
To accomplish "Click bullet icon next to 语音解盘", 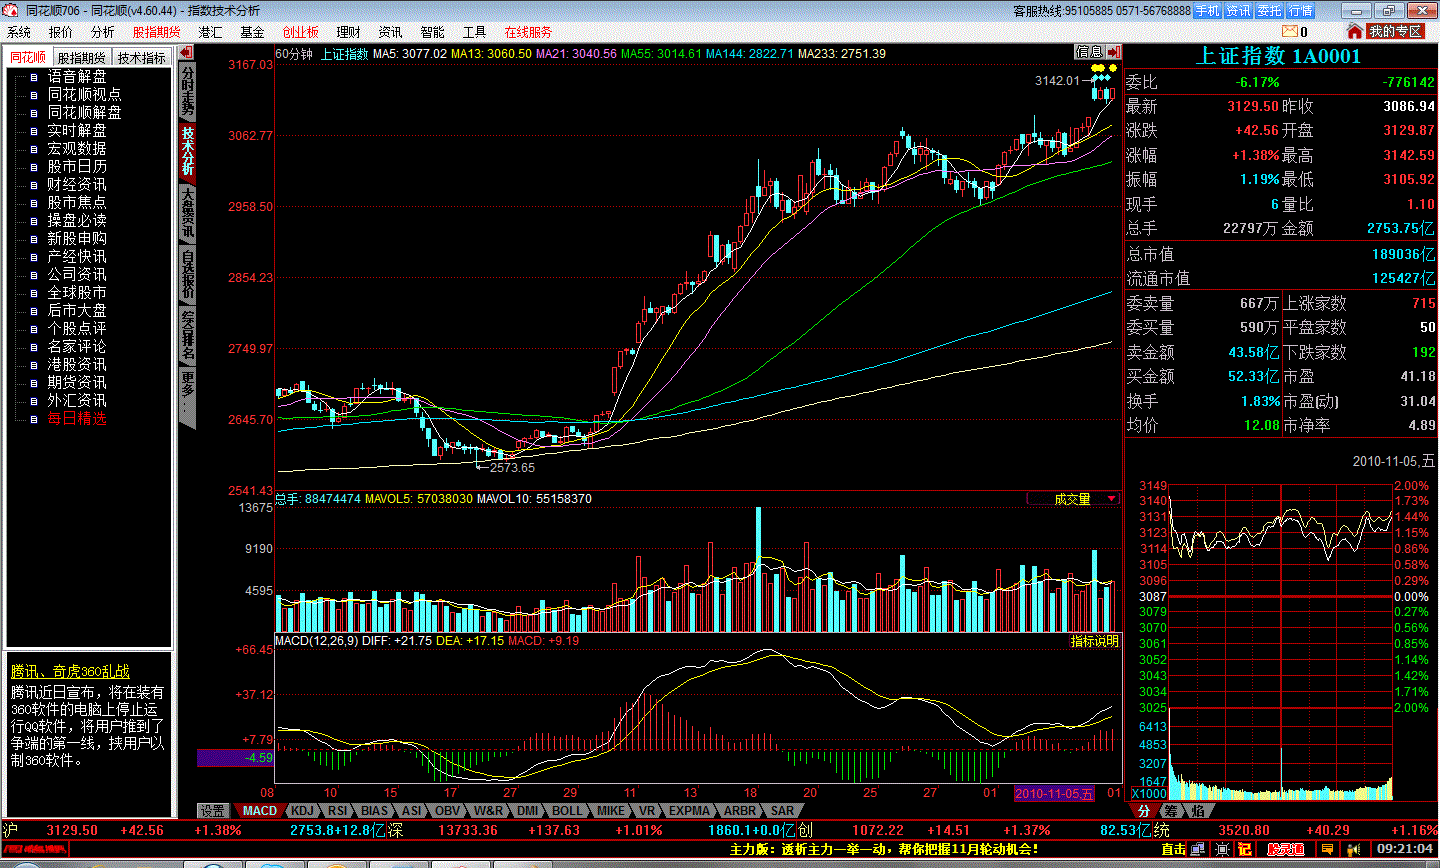I will click(33, 77).
